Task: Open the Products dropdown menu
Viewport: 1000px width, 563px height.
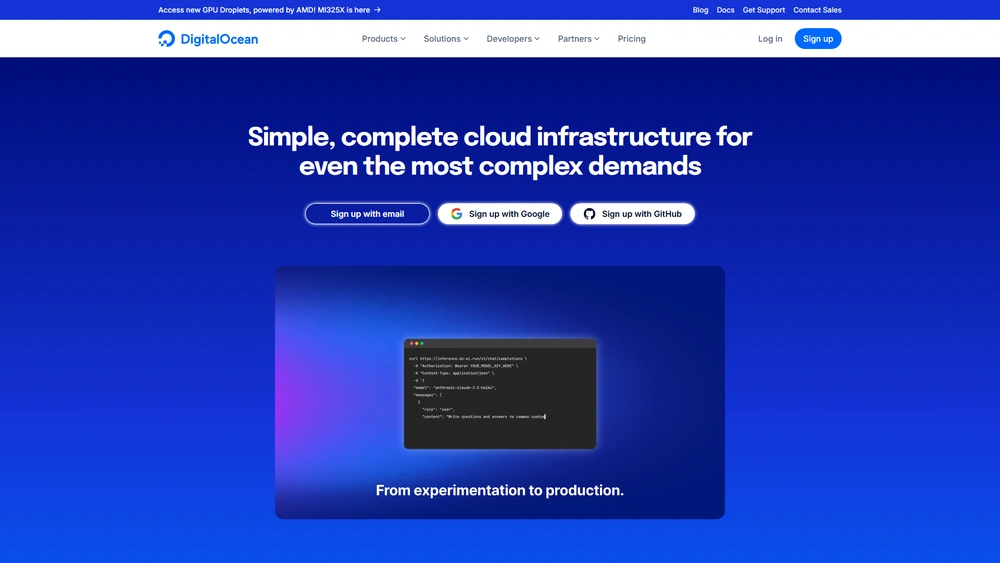Action: [383, 39]
